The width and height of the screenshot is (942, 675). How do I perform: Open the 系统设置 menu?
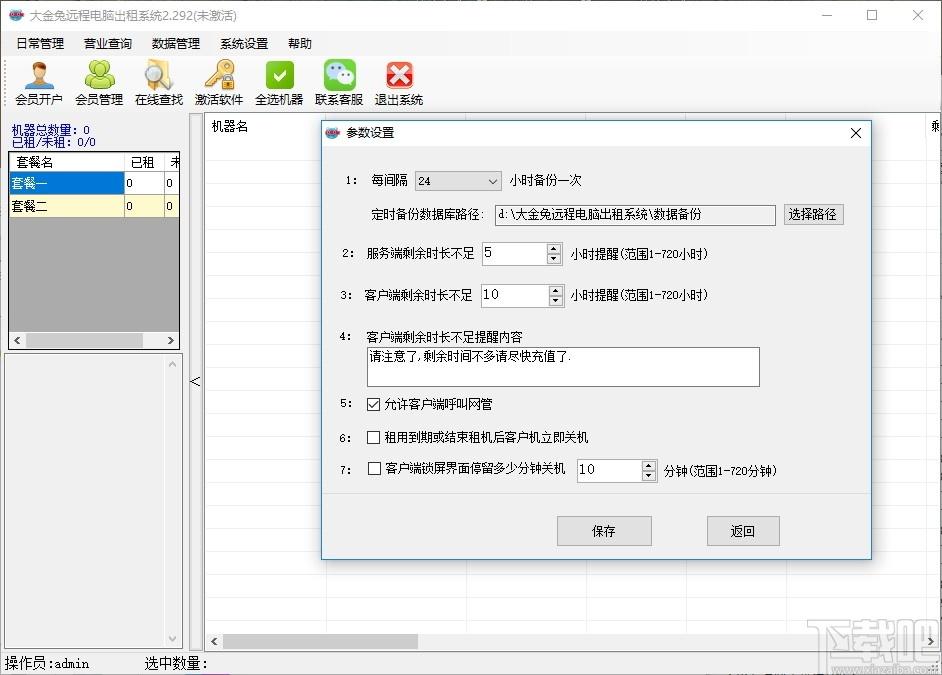click(244, 43)
